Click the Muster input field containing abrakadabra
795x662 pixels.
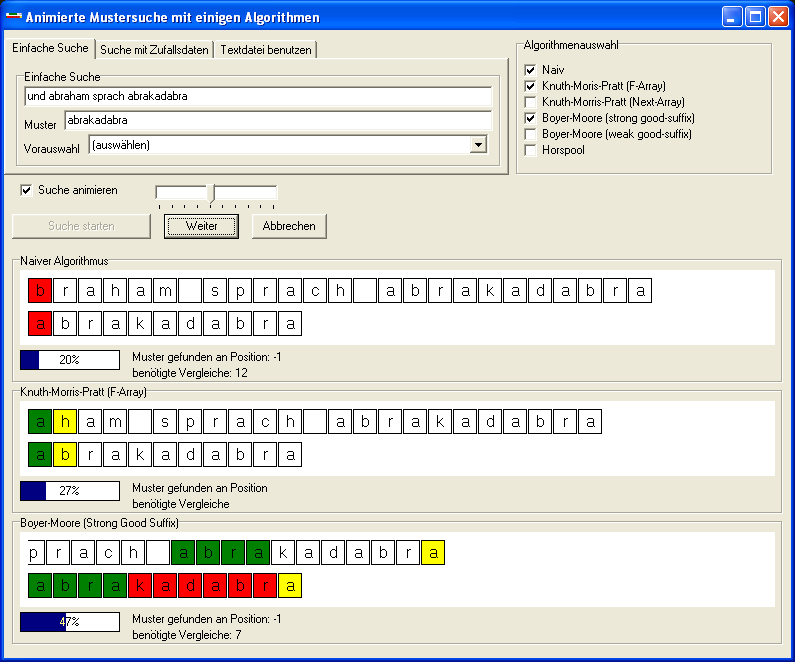[x=278, y=120]
